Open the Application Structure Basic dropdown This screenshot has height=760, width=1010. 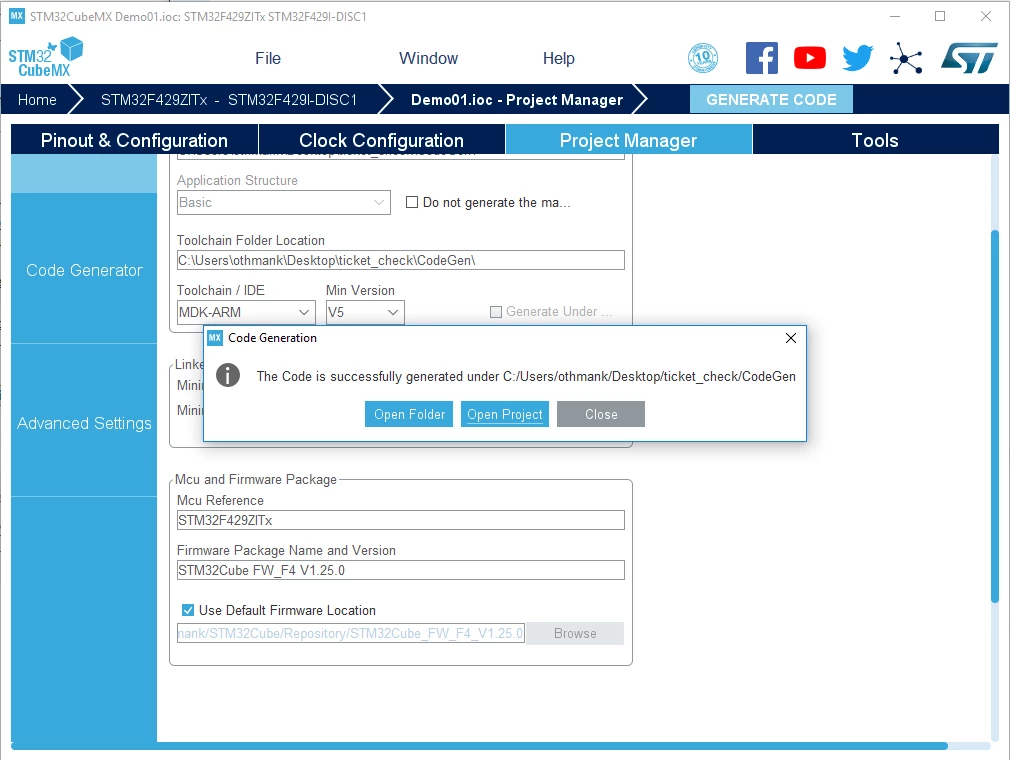283,202
